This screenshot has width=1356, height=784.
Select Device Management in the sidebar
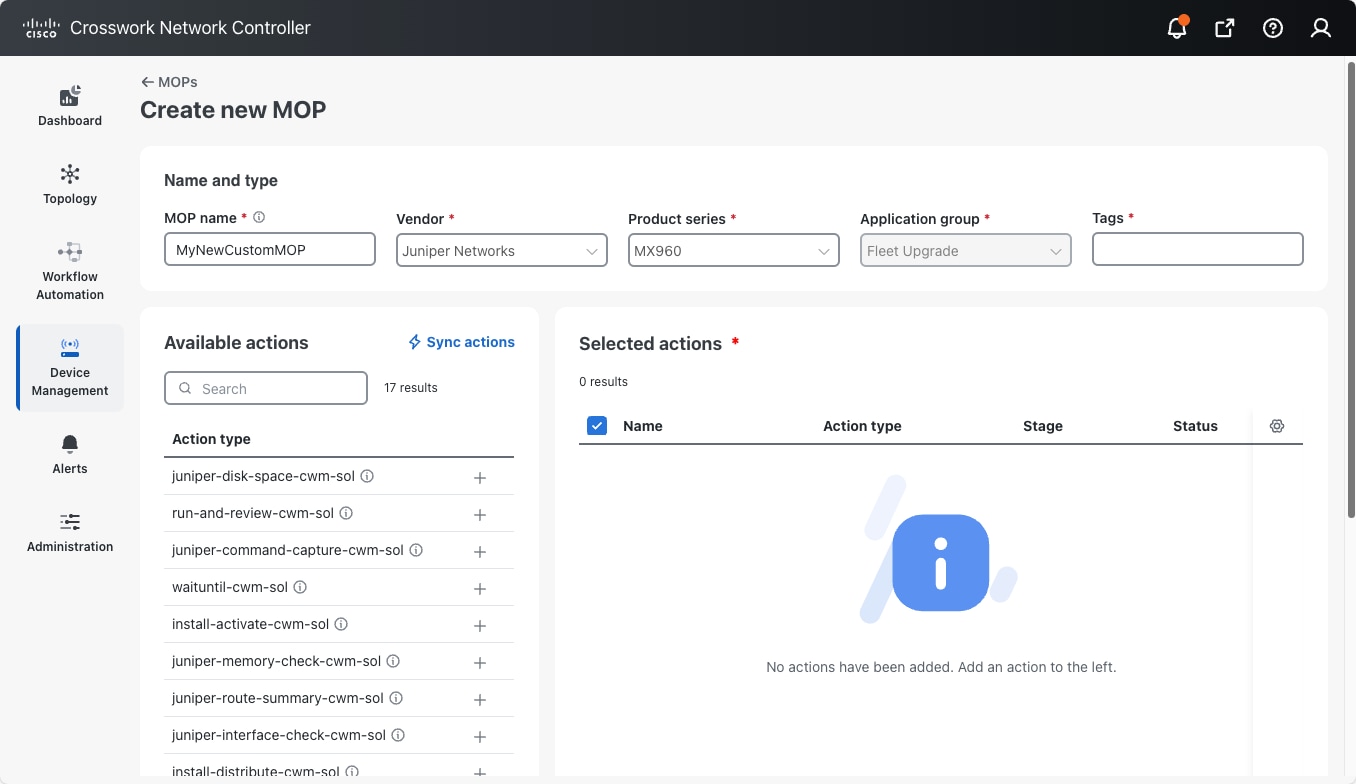coord(69,368)
